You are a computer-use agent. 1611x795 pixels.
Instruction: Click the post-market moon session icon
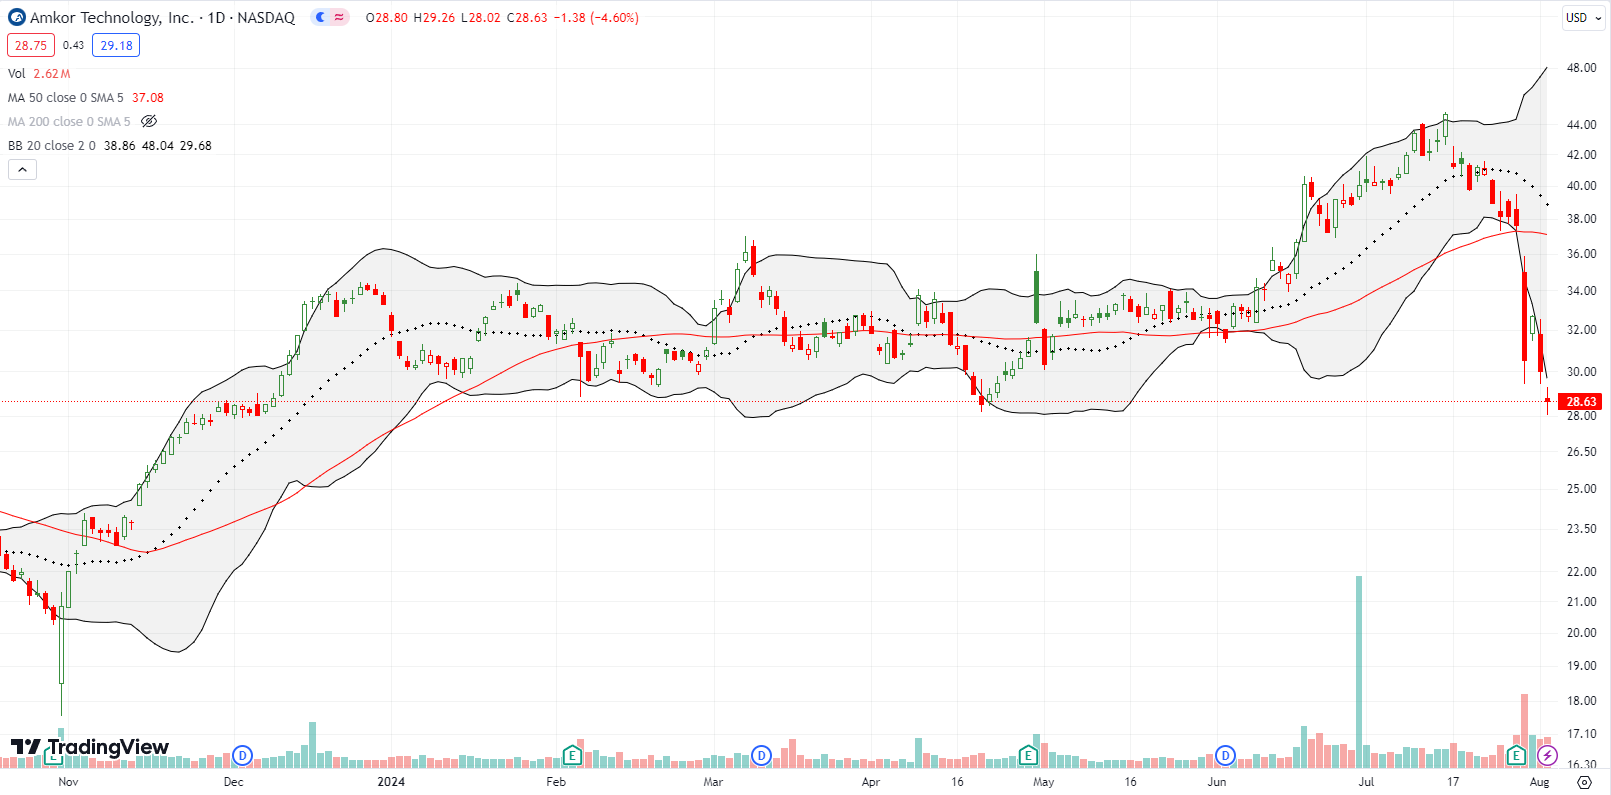coord(320,17)
